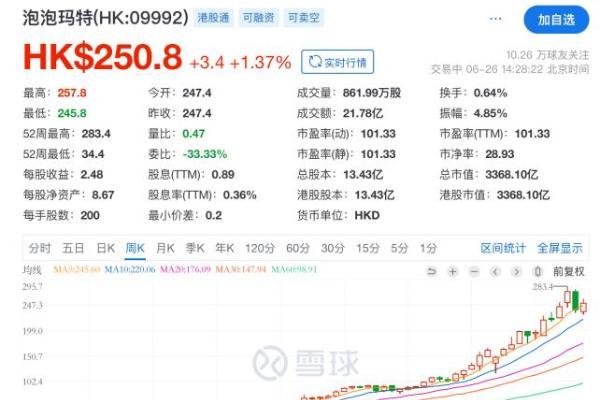This screenshot has height=400, width=600.
Task: Reset the K-line chart view (undo arrow)
Action: click(431, 271)
